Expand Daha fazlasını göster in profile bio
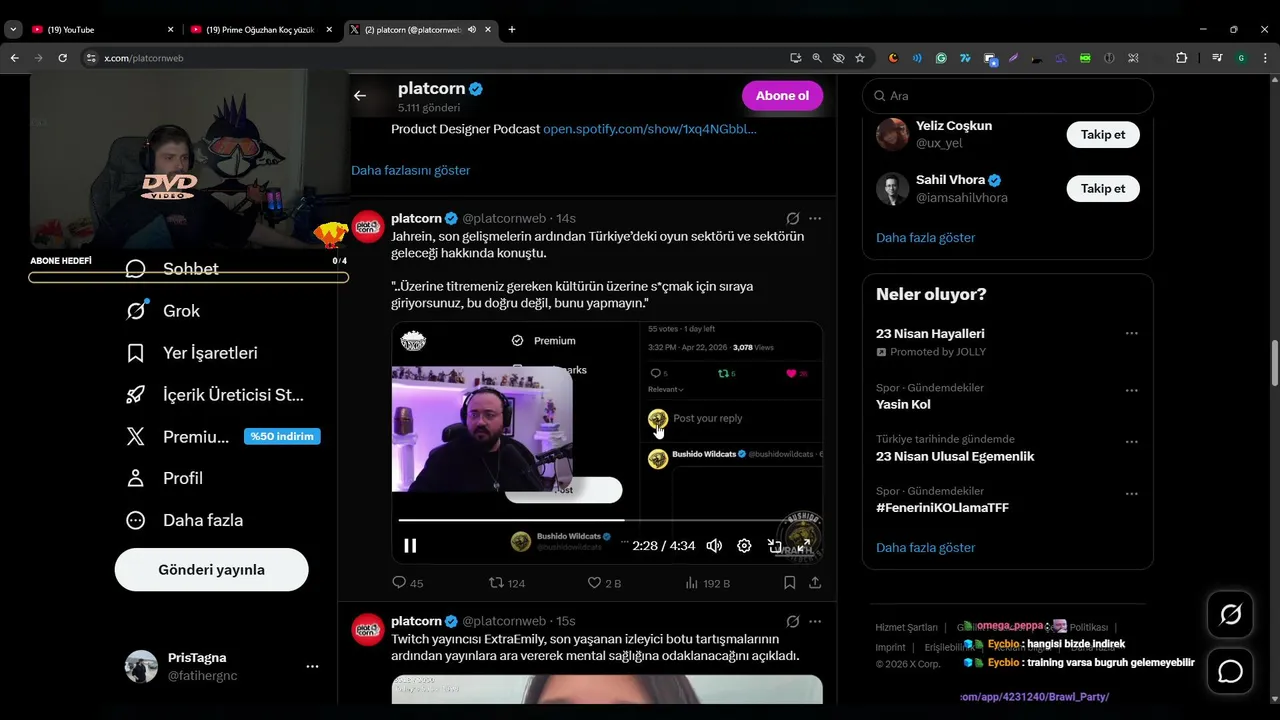Screen dimensions: 1280x720 tap(411, 170)
